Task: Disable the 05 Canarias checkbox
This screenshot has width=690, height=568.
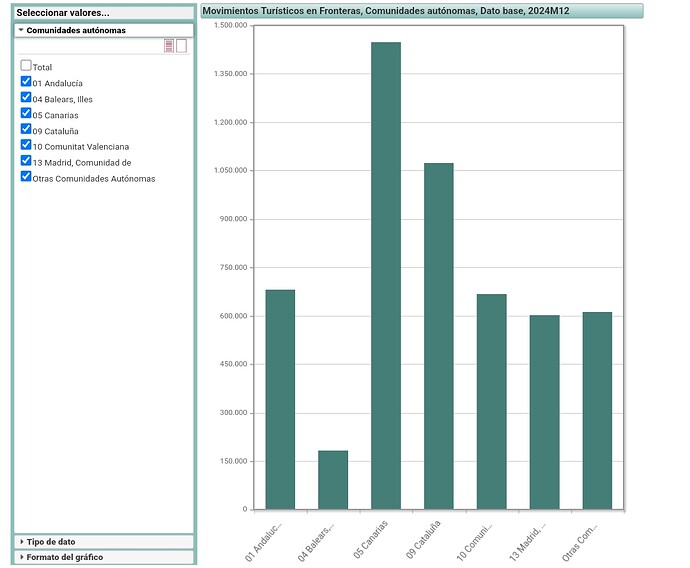Action: tap(26, 114)
